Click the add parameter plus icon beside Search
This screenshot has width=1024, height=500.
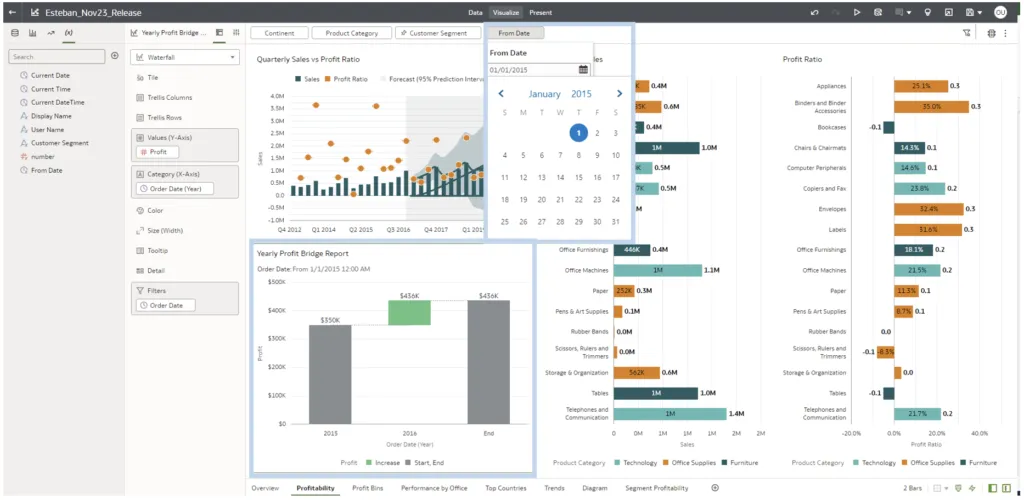pyautogui.click(x=115, y=56)
